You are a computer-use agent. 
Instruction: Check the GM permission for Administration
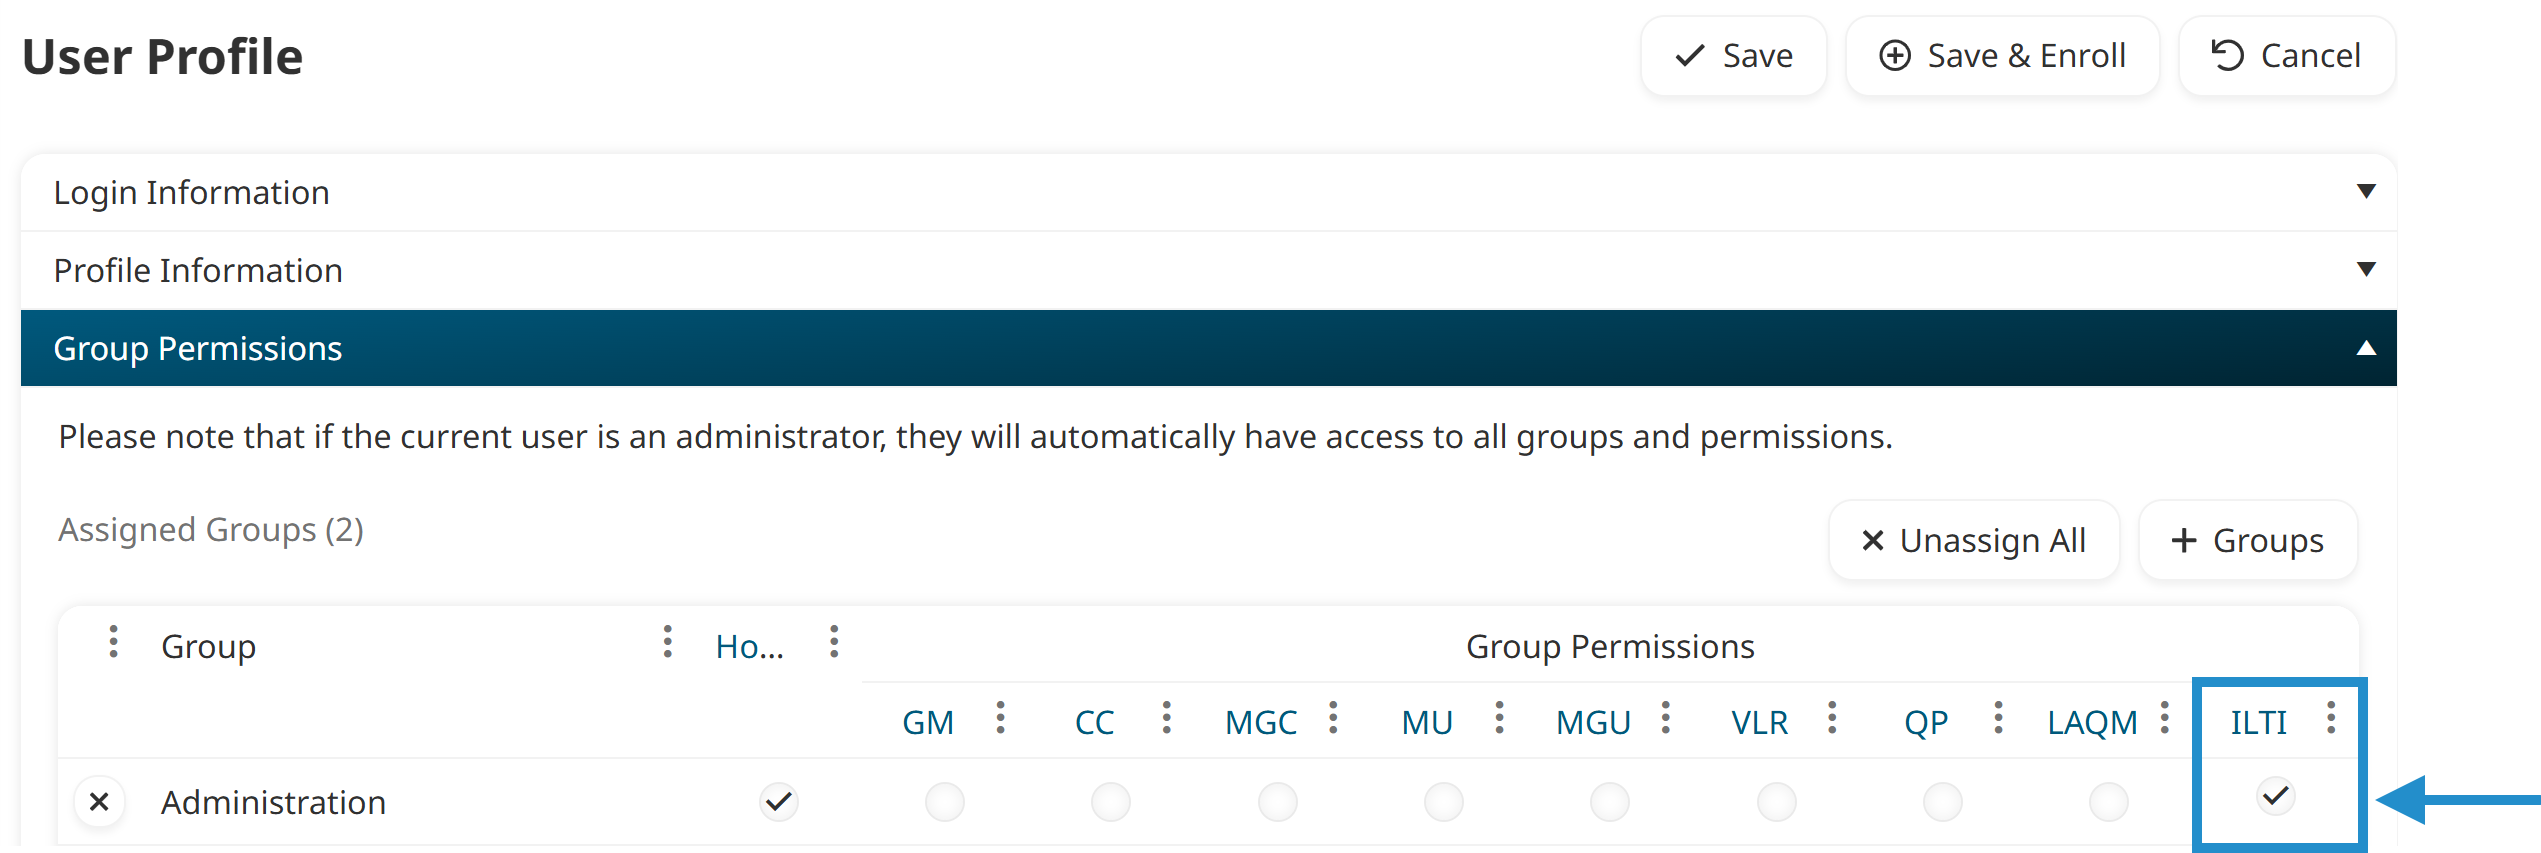[x=944, y=801]
